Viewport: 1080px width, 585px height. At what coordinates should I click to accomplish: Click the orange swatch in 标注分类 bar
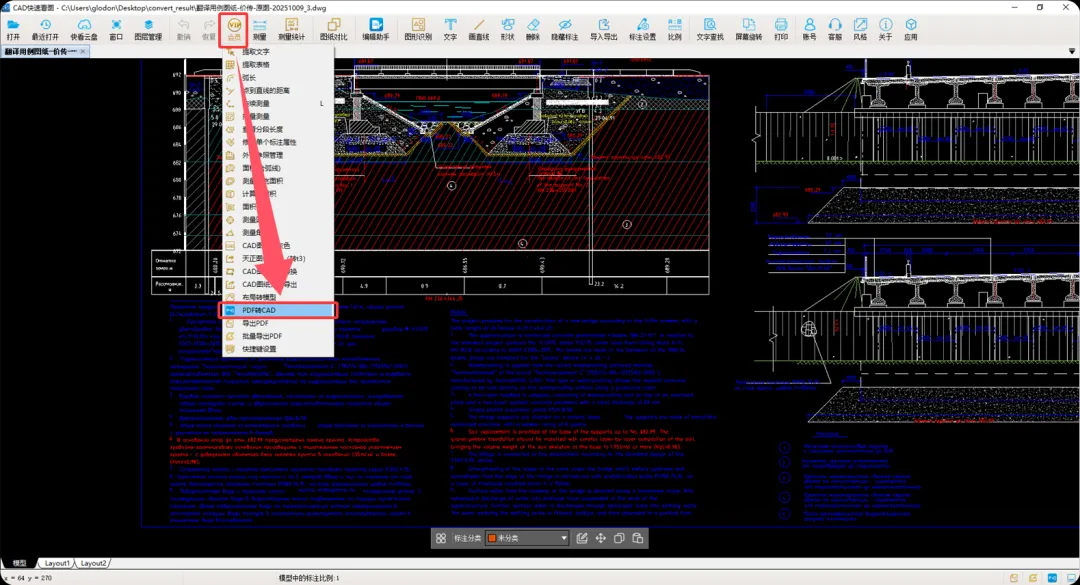coord(493,538)
